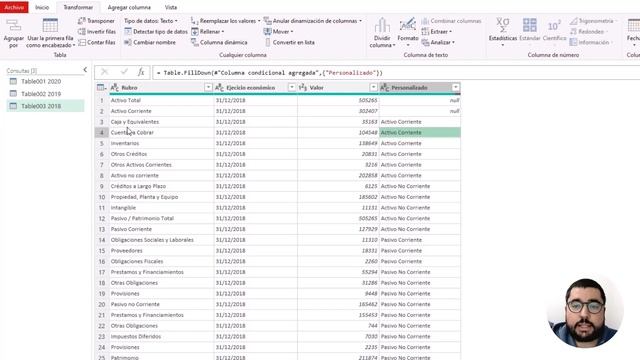Select the Table001 2020 query
This screenshot has width=640, height=360.
[45, 82]
